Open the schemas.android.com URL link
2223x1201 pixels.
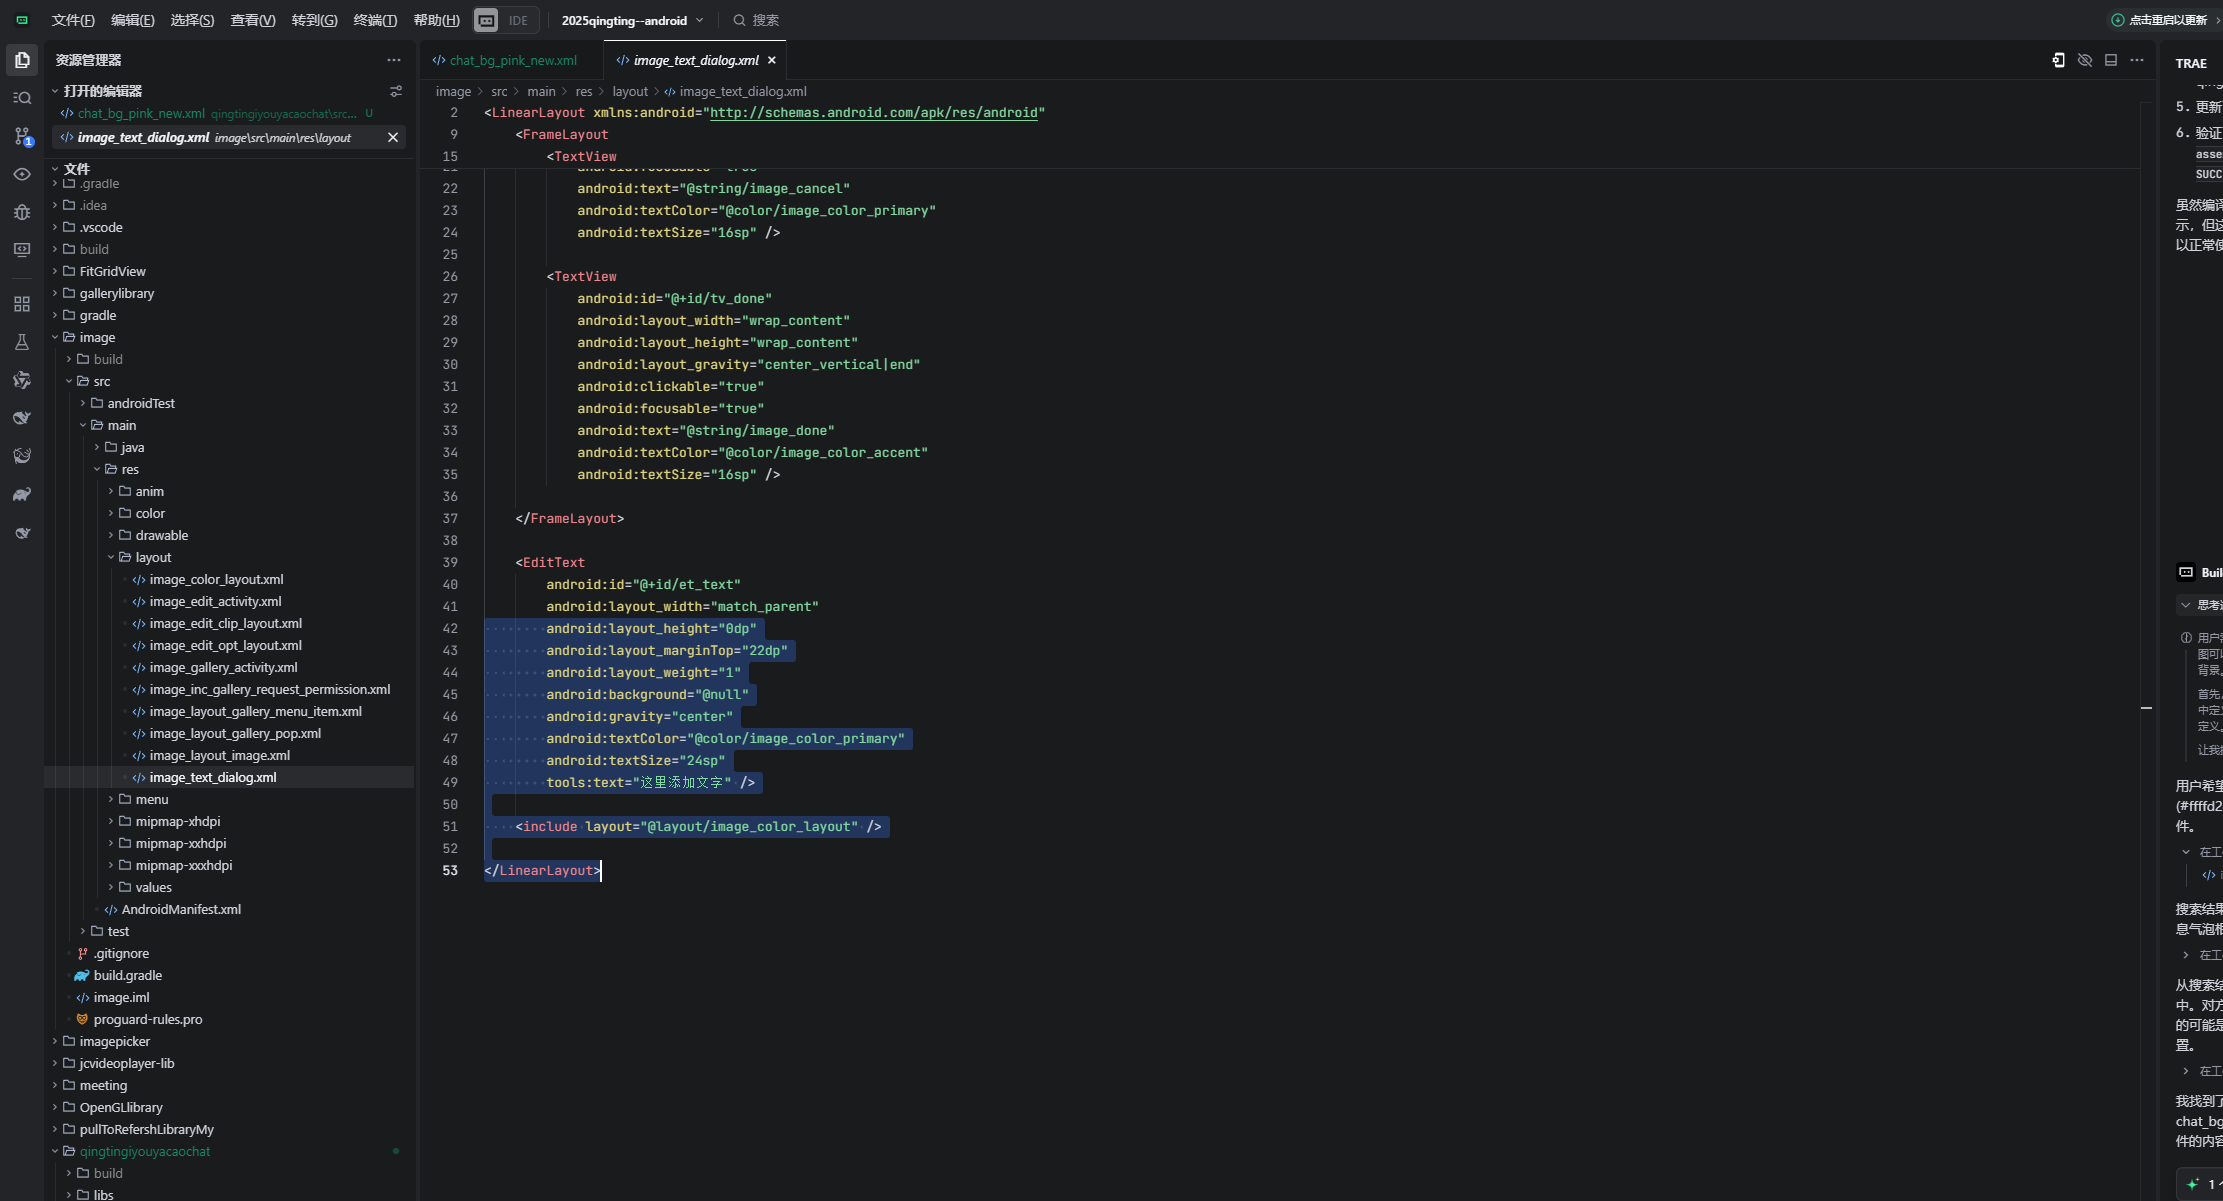coord(873,112)
